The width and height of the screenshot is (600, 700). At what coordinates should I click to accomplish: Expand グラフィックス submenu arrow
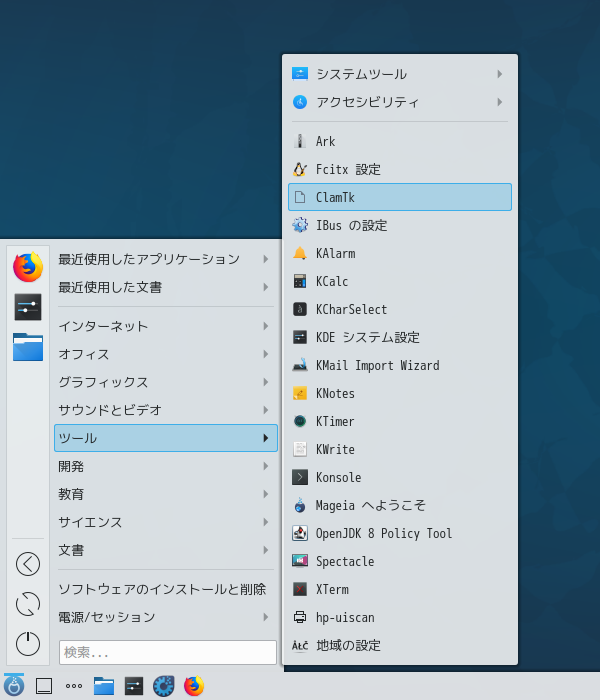266,382
